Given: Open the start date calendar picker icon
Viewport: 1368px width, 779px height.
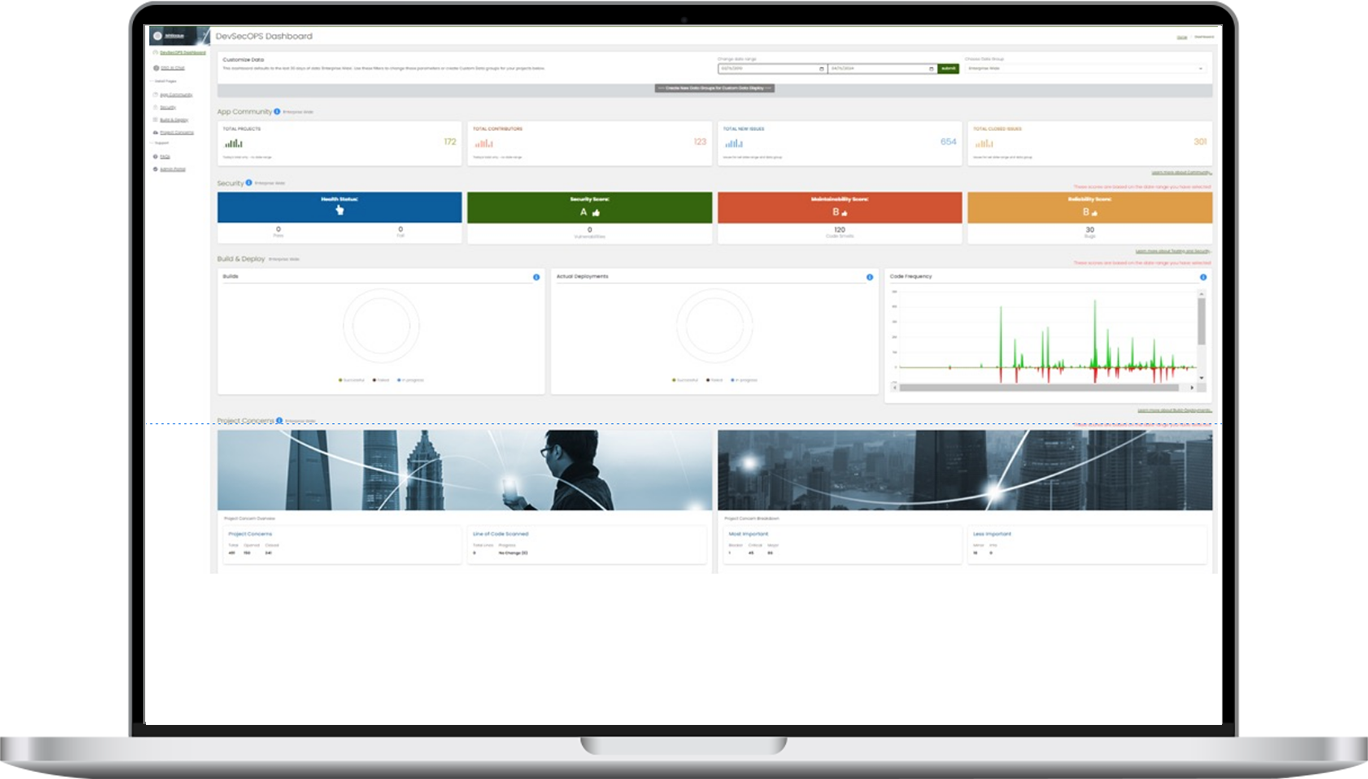Looking at the screenshot, I should point(822,69).
